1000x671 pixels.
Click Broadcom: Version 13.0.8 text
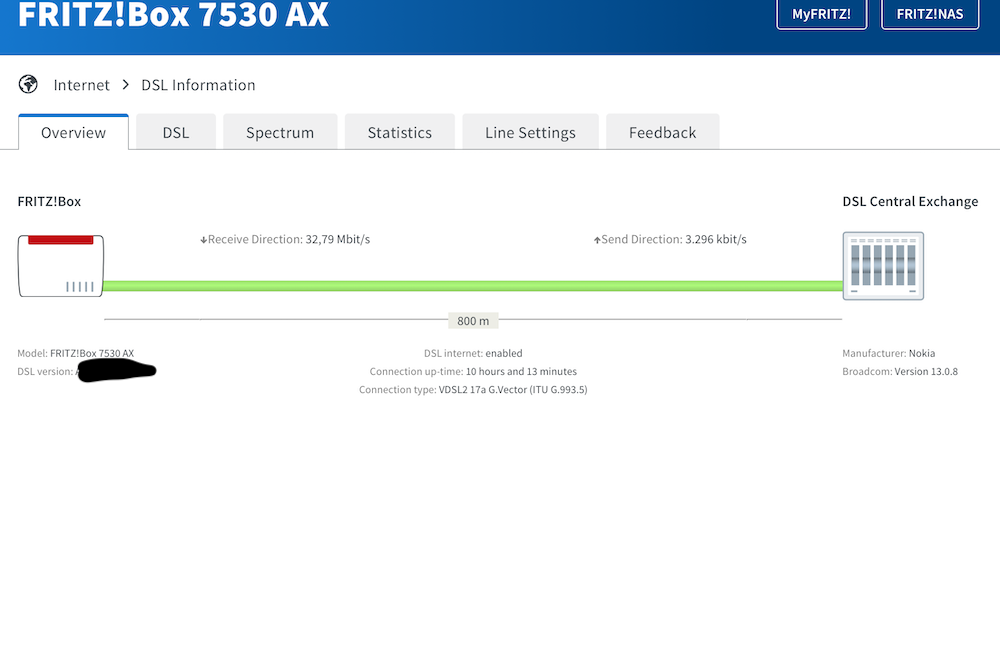point(900,371)
